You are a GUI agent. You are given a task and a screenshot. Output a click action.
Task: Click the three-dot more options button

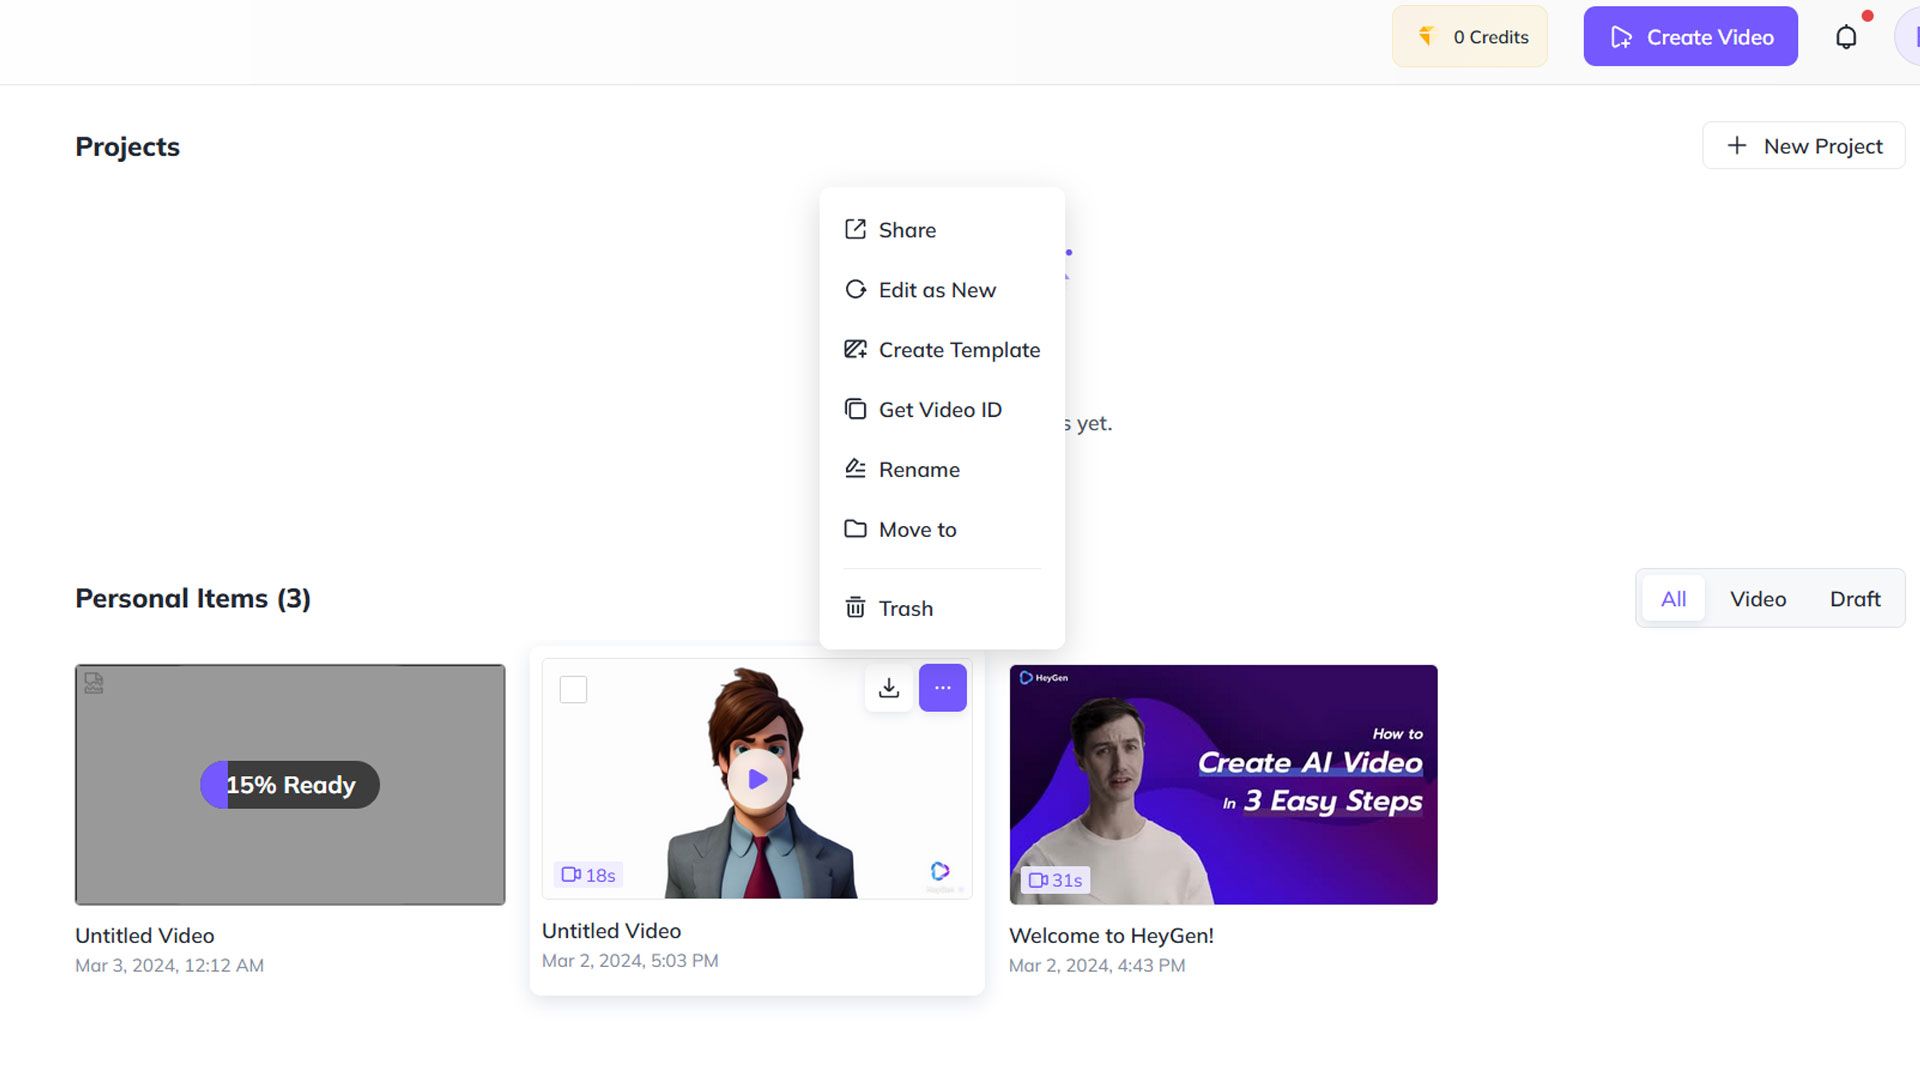[x=942, y=688]
